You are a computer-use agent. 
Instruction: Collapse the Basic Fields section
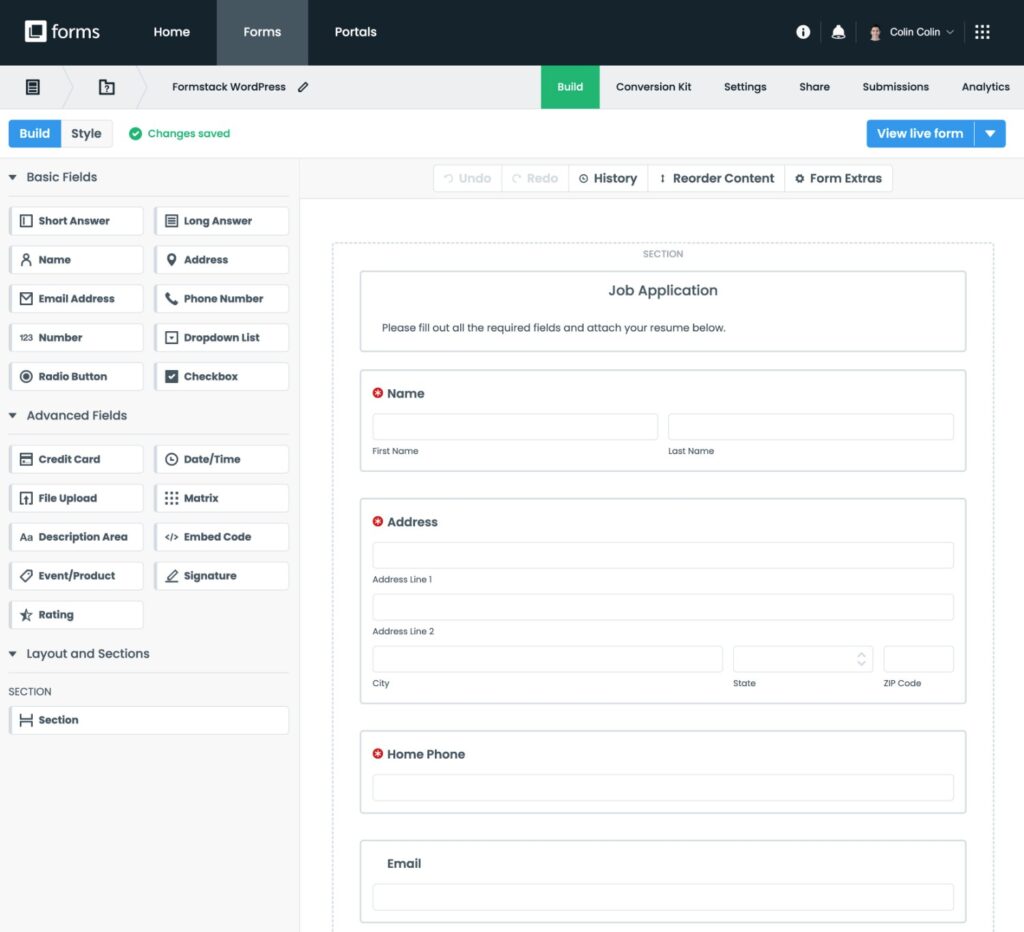click(x=12, y=177)
